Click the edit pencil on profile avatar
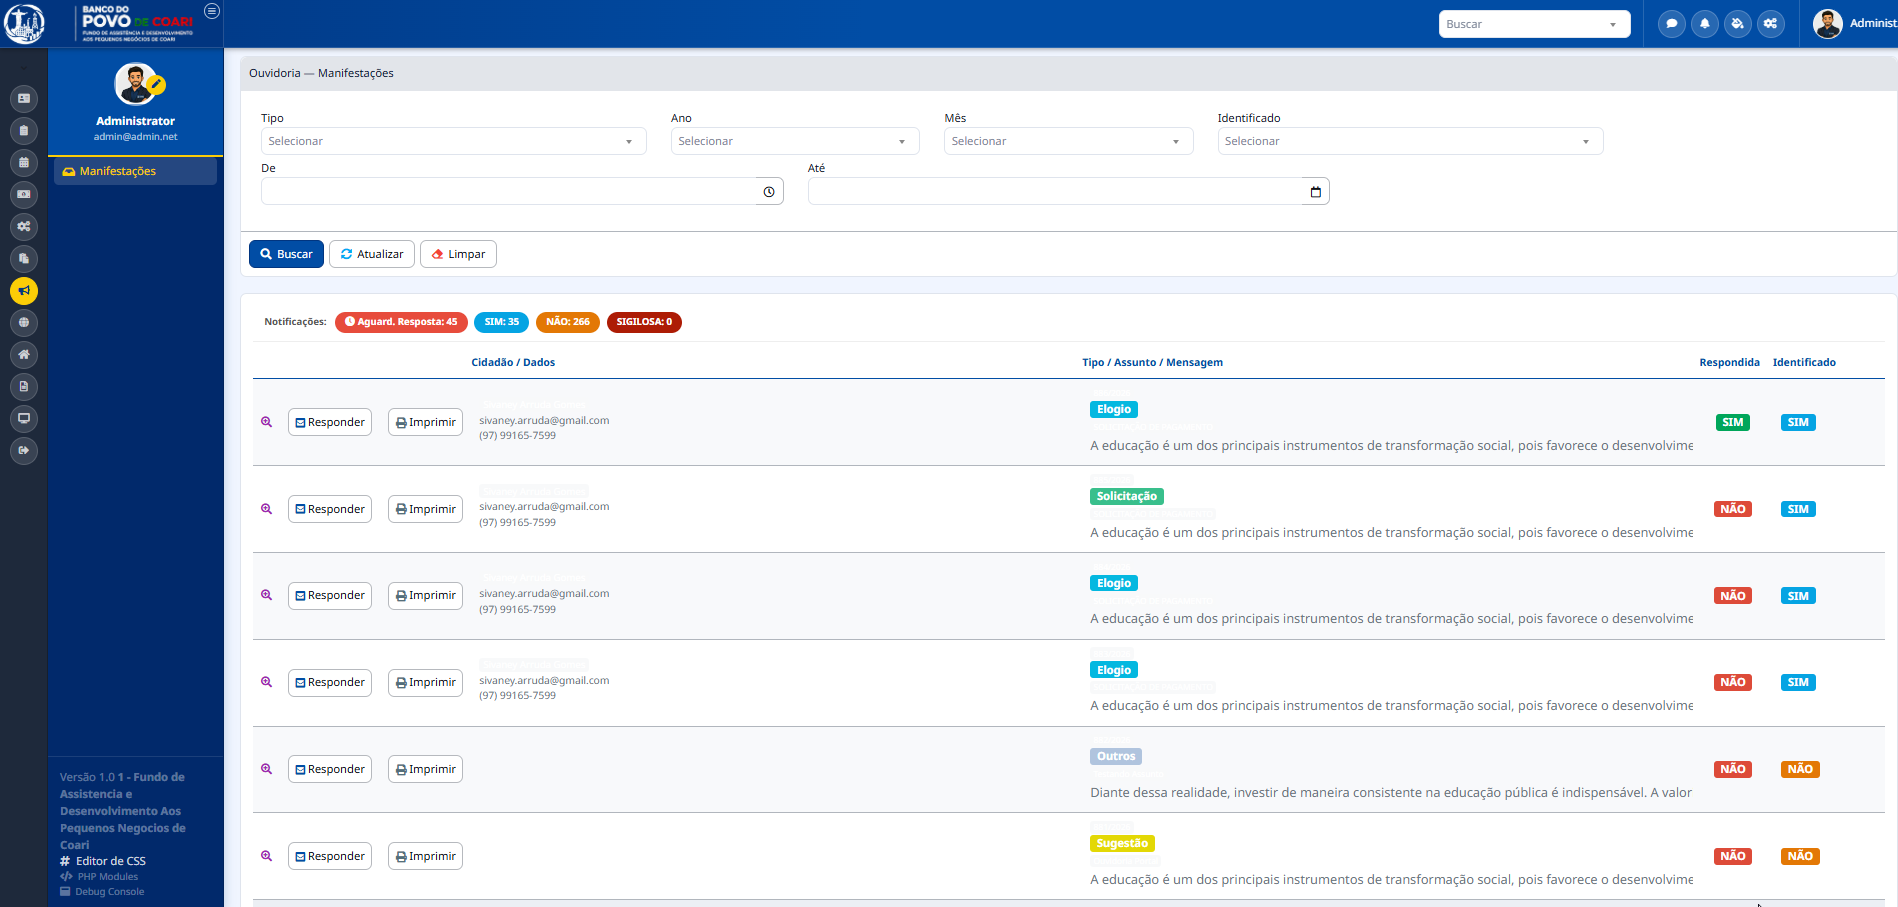 tap(156, 85)
